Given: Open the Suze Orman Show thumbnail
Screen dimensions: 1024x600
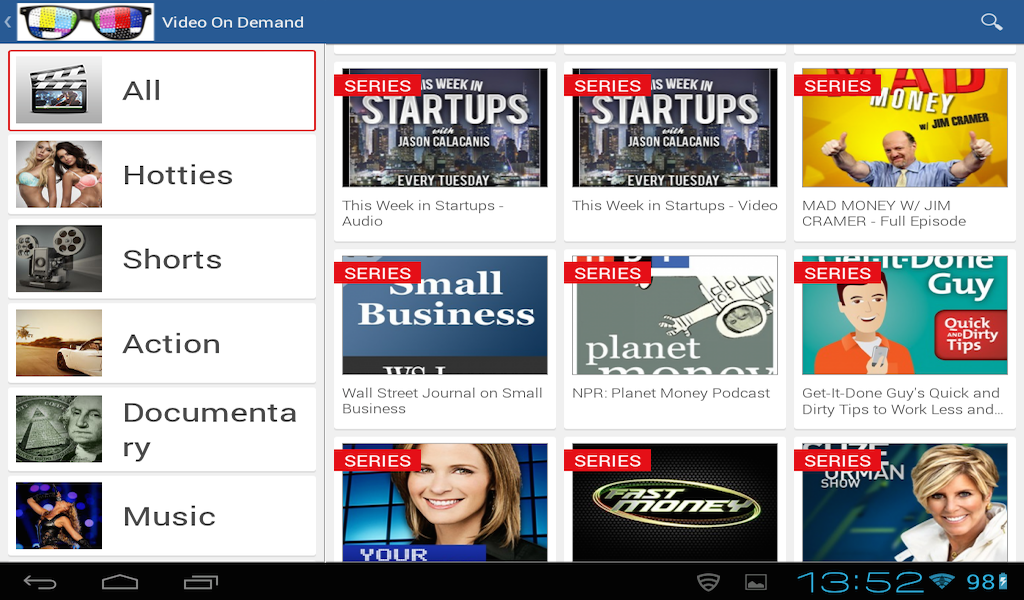Looking at the screenshot, I should 904,502.
